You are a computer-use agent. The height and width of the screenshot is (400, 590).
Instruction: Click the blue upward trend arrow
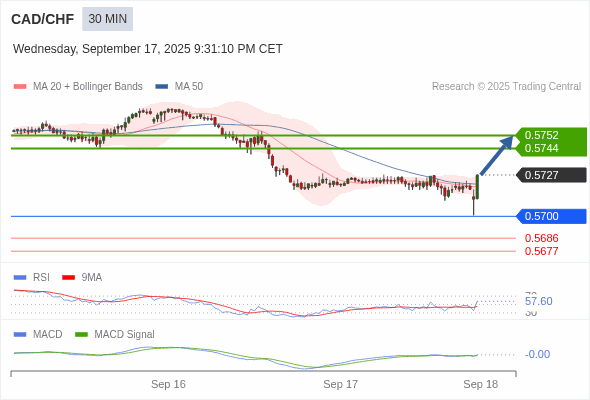[x=497, y=155]
